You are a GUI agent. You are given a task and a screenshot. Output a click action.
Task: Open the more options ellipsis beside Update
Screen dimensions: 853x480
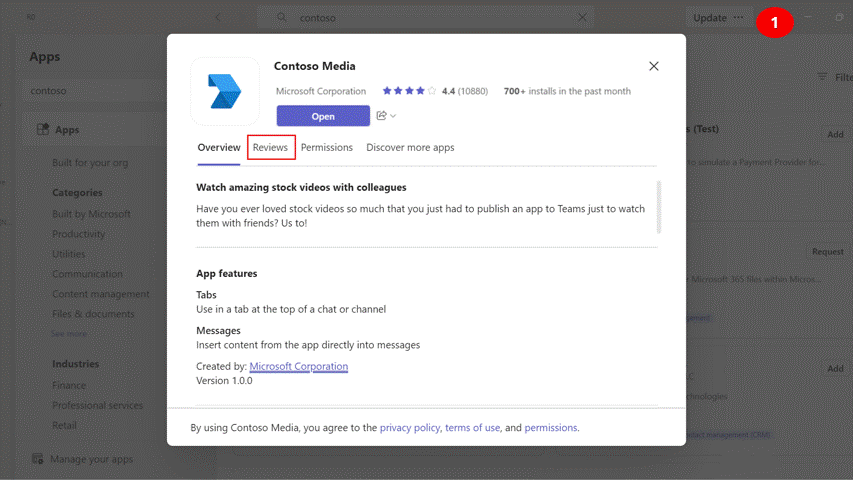(738, 17)
